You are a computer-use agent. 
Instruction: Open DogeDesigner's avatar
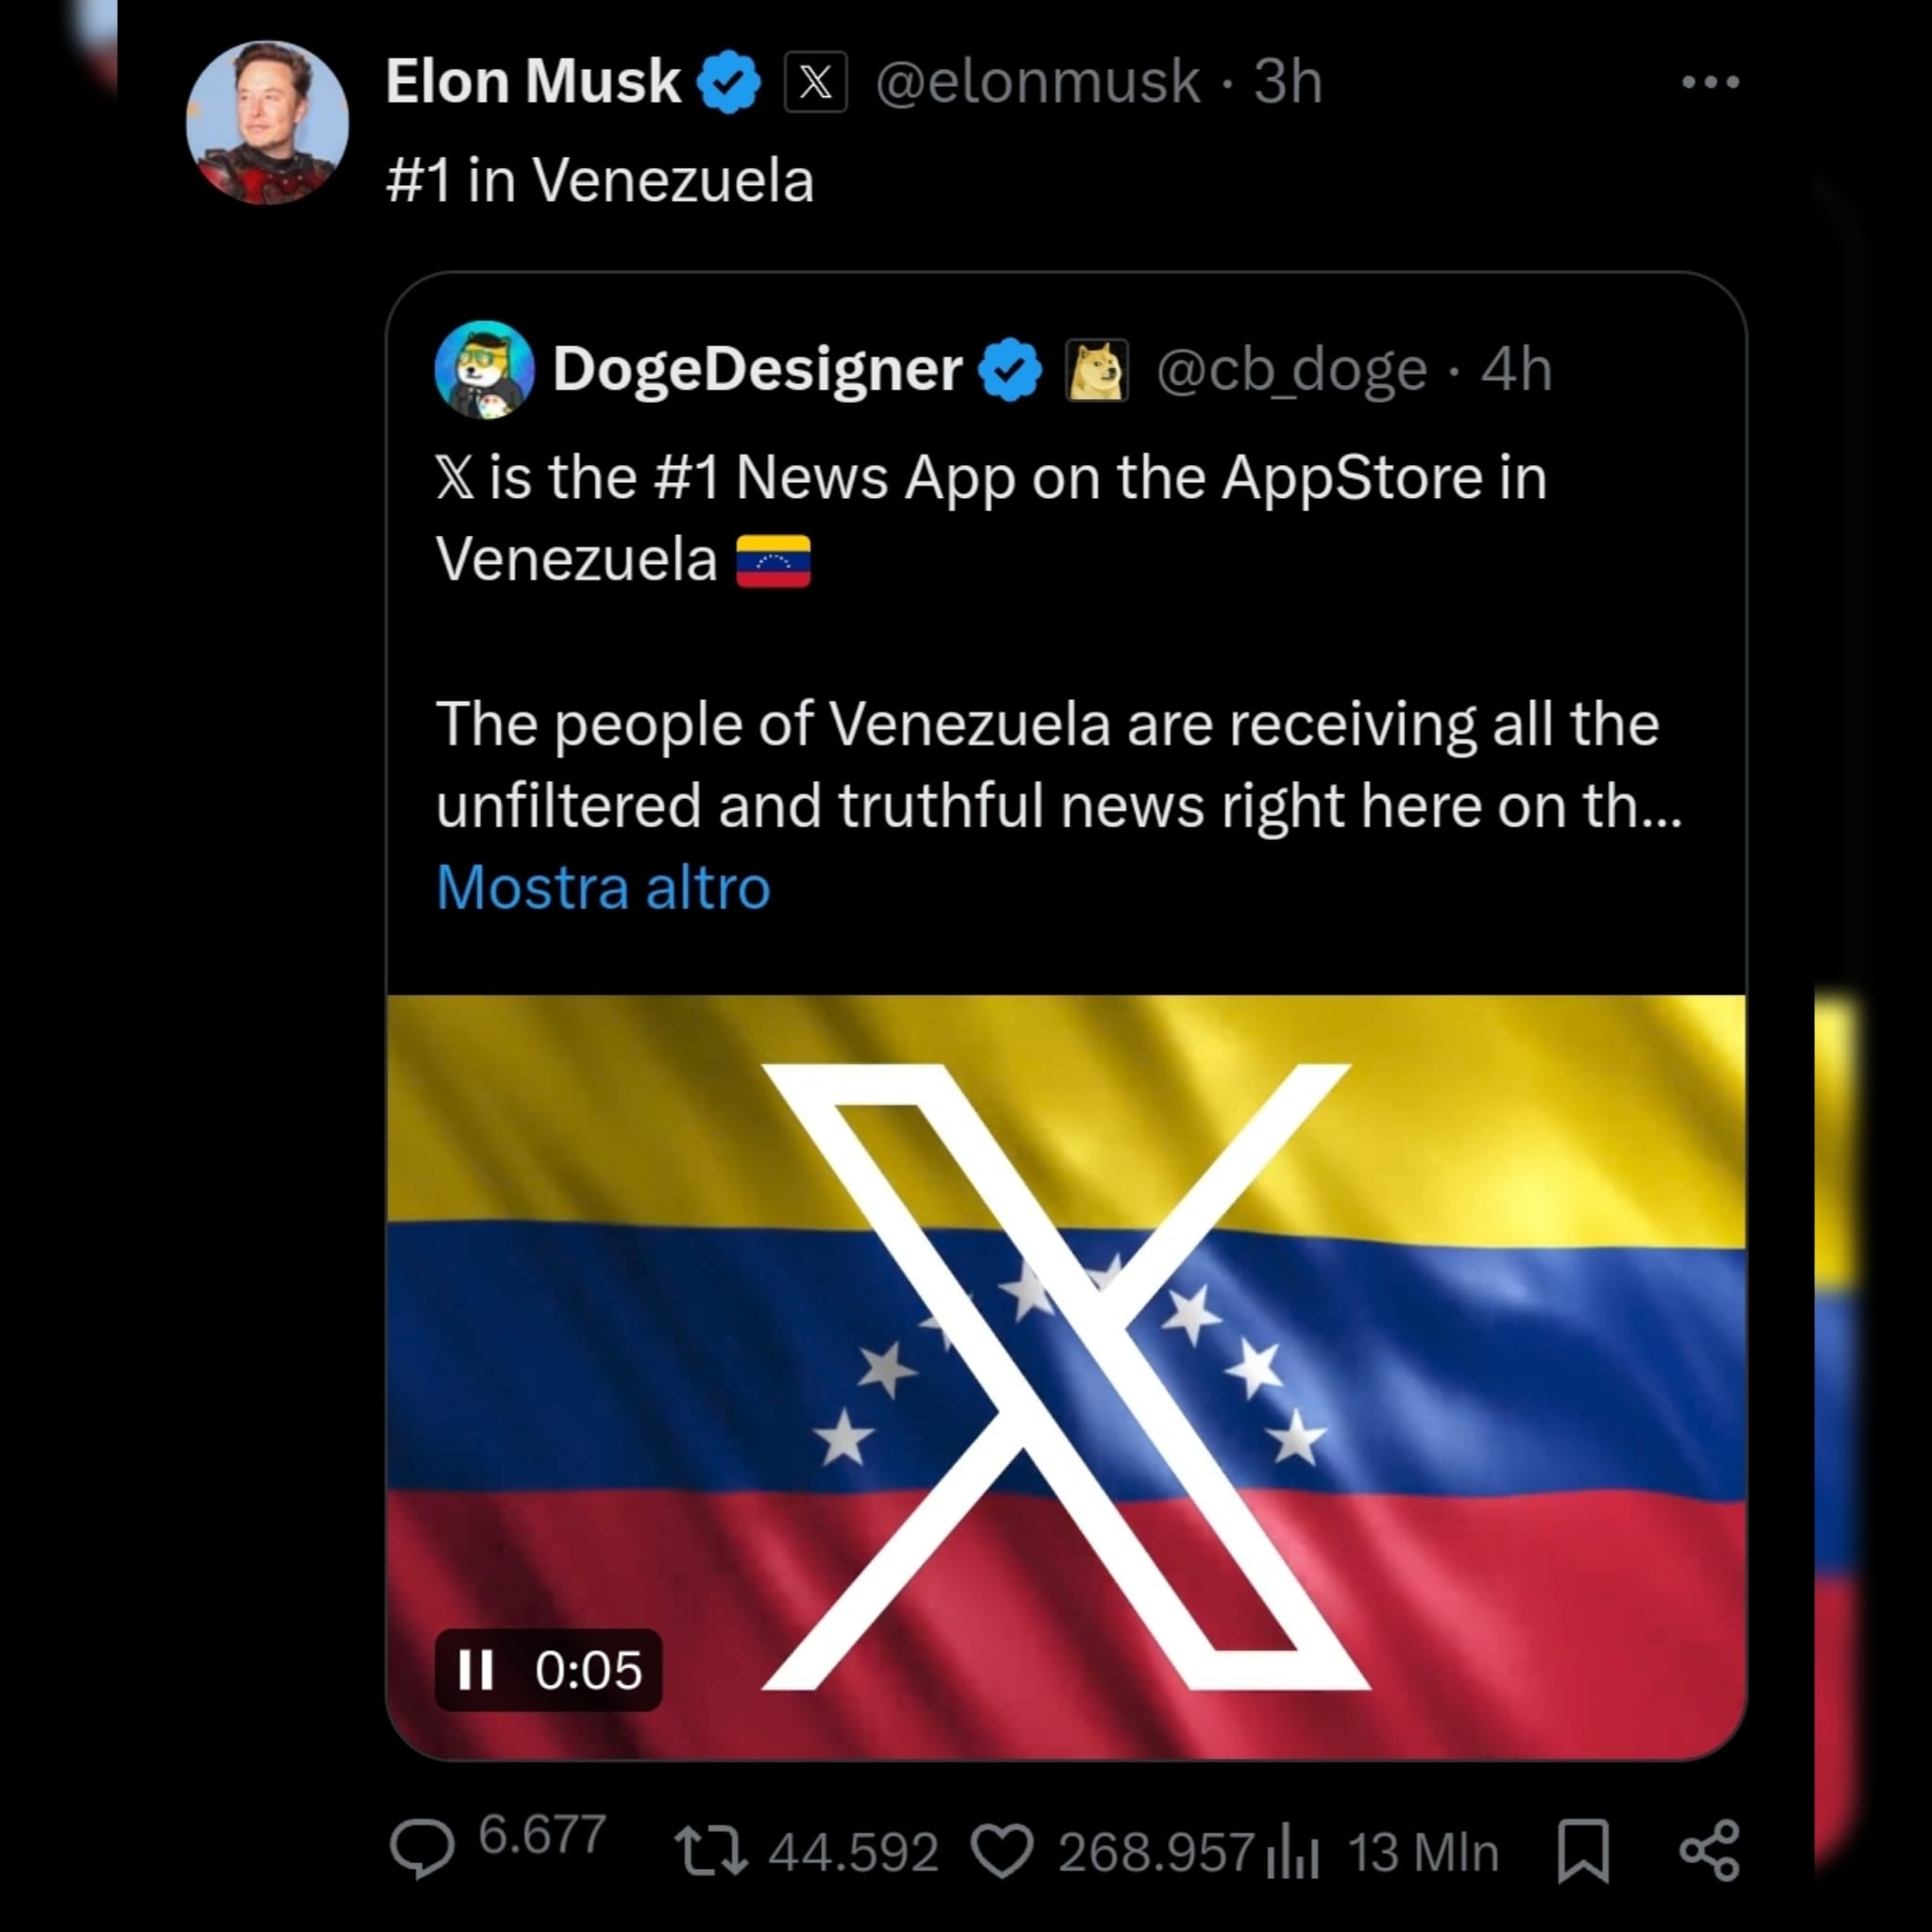[x=485, y=369]
